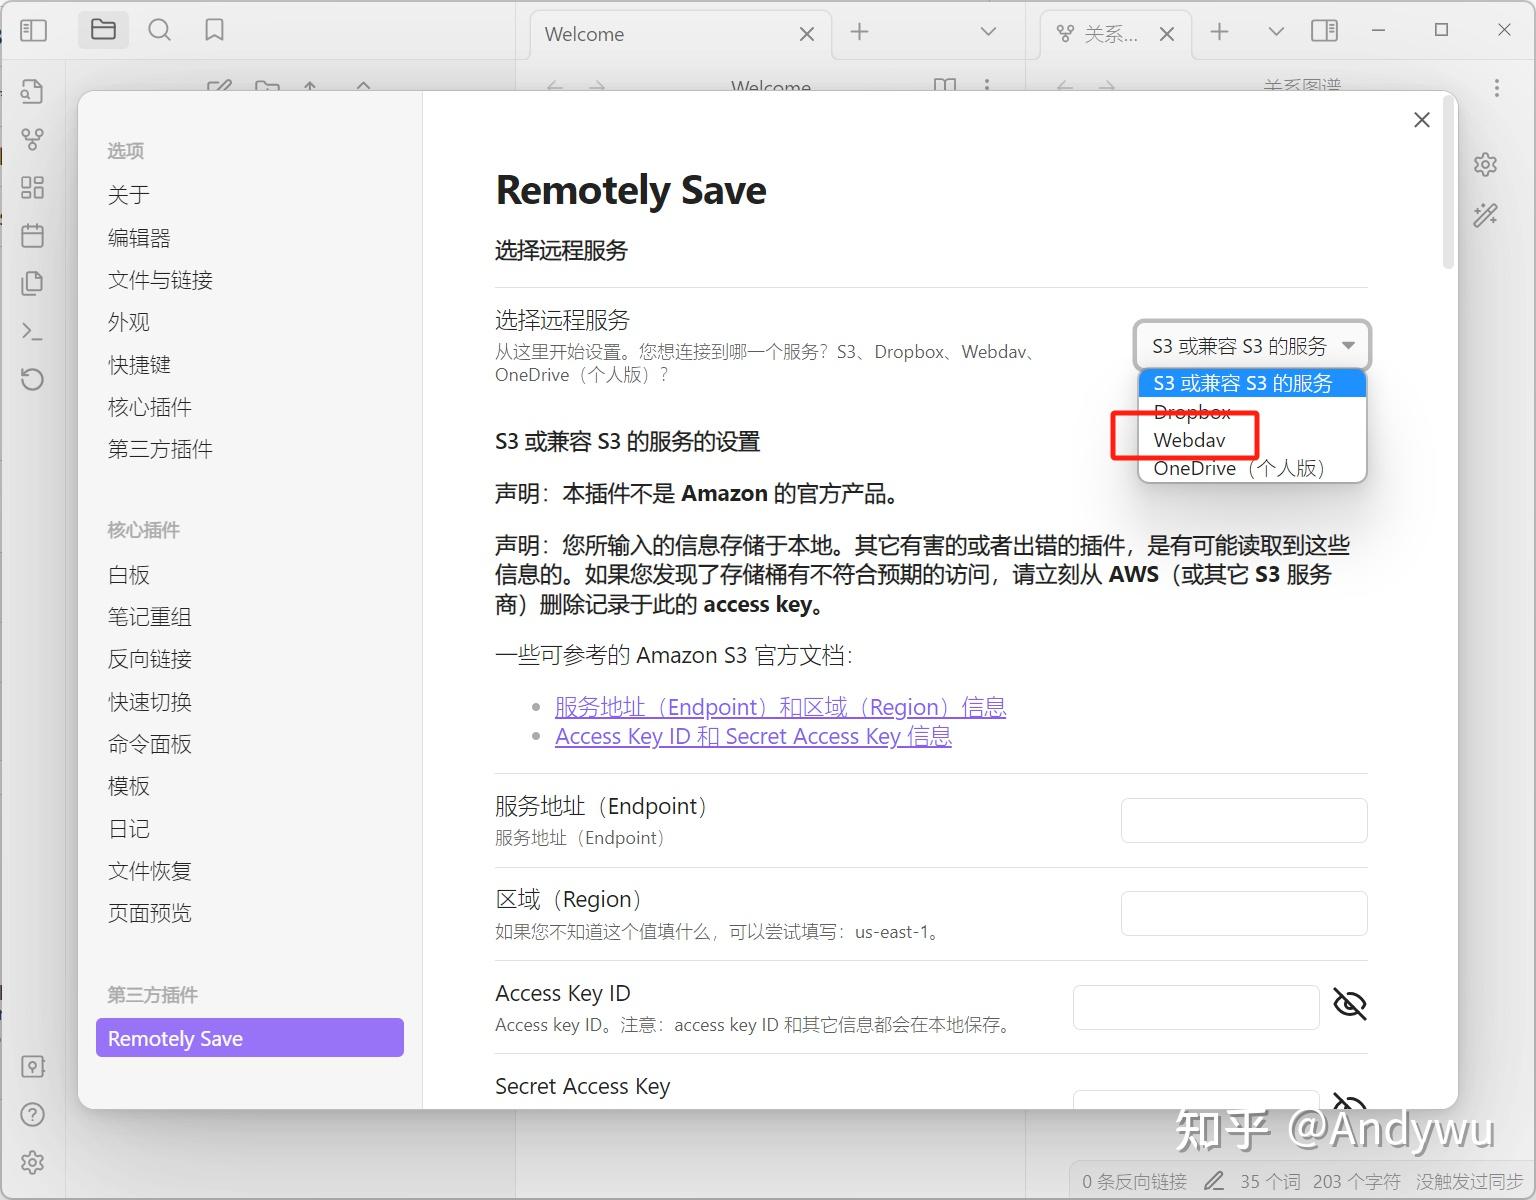Open the Endpoint 和区域 Region 信息 link
The image size is (1536, 1200).
pyautogui.click(x=780, y=707)
